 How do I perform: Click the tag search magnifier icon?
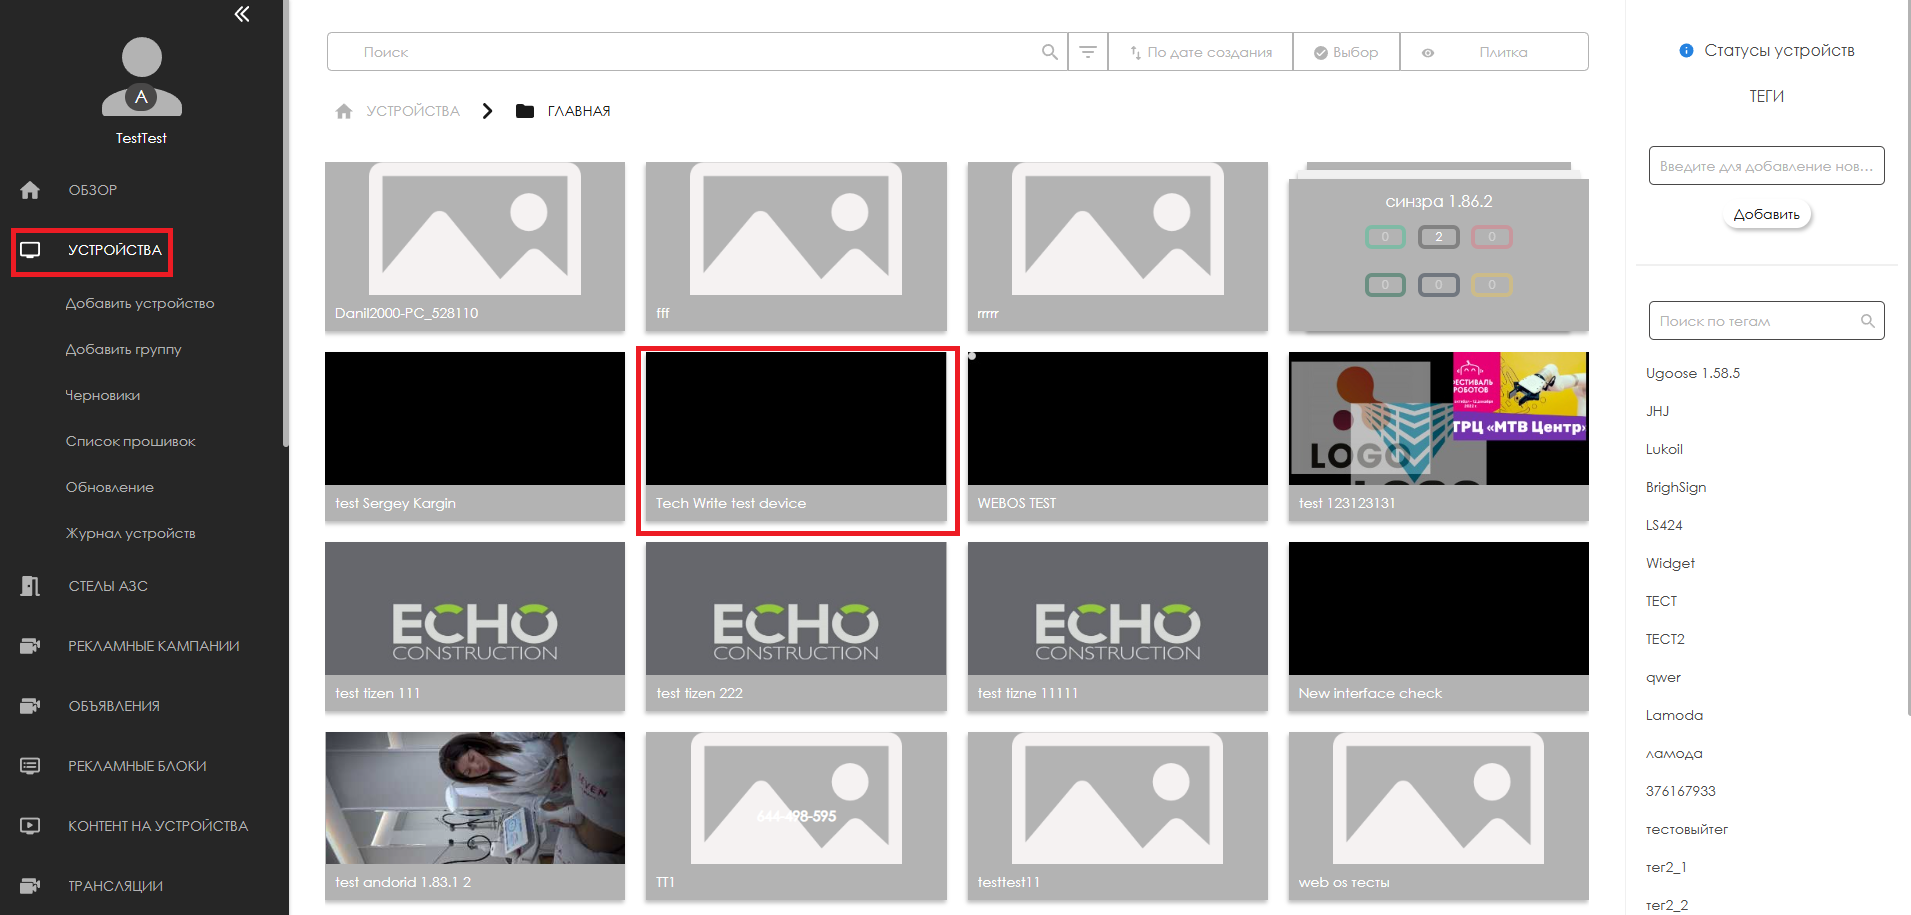(x=1867, y=321)
